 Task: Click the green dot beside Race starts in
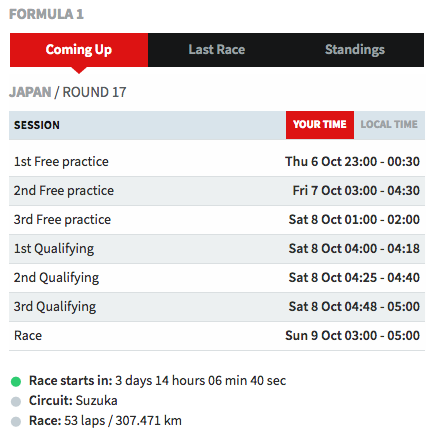coord(16,381)
